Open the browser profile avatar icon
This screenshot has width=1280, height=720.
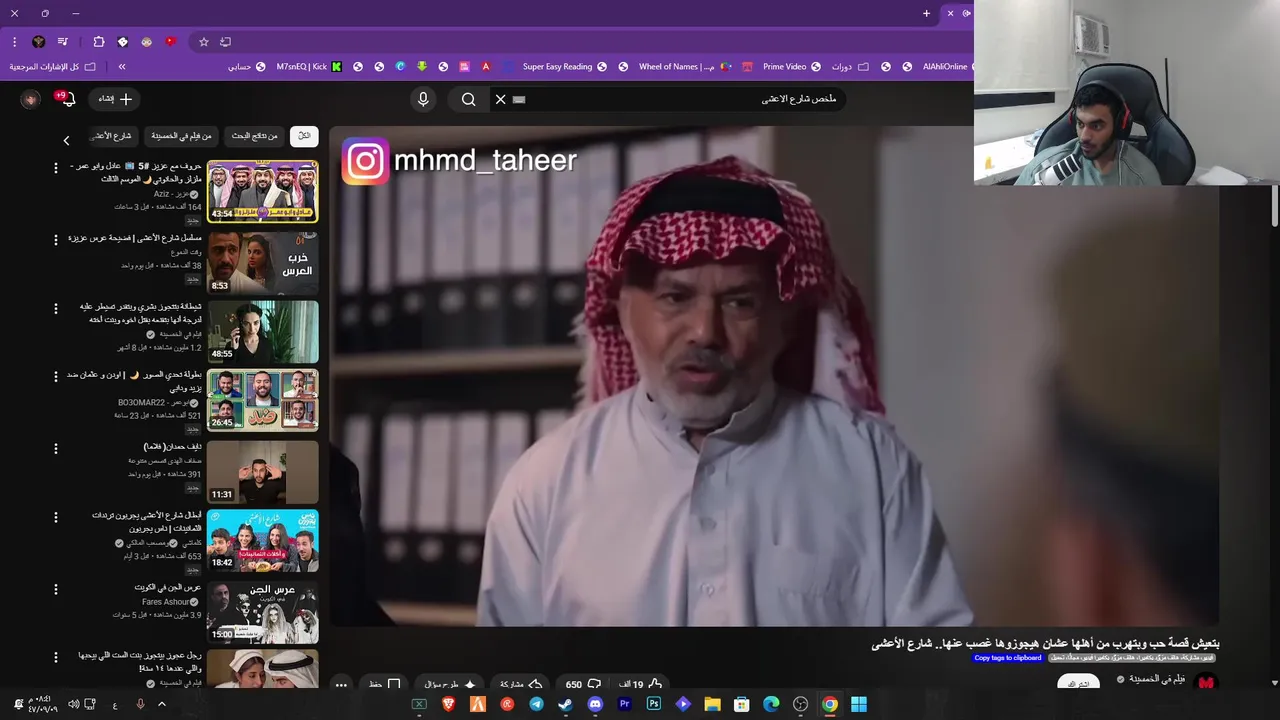[x=39, y=42]
